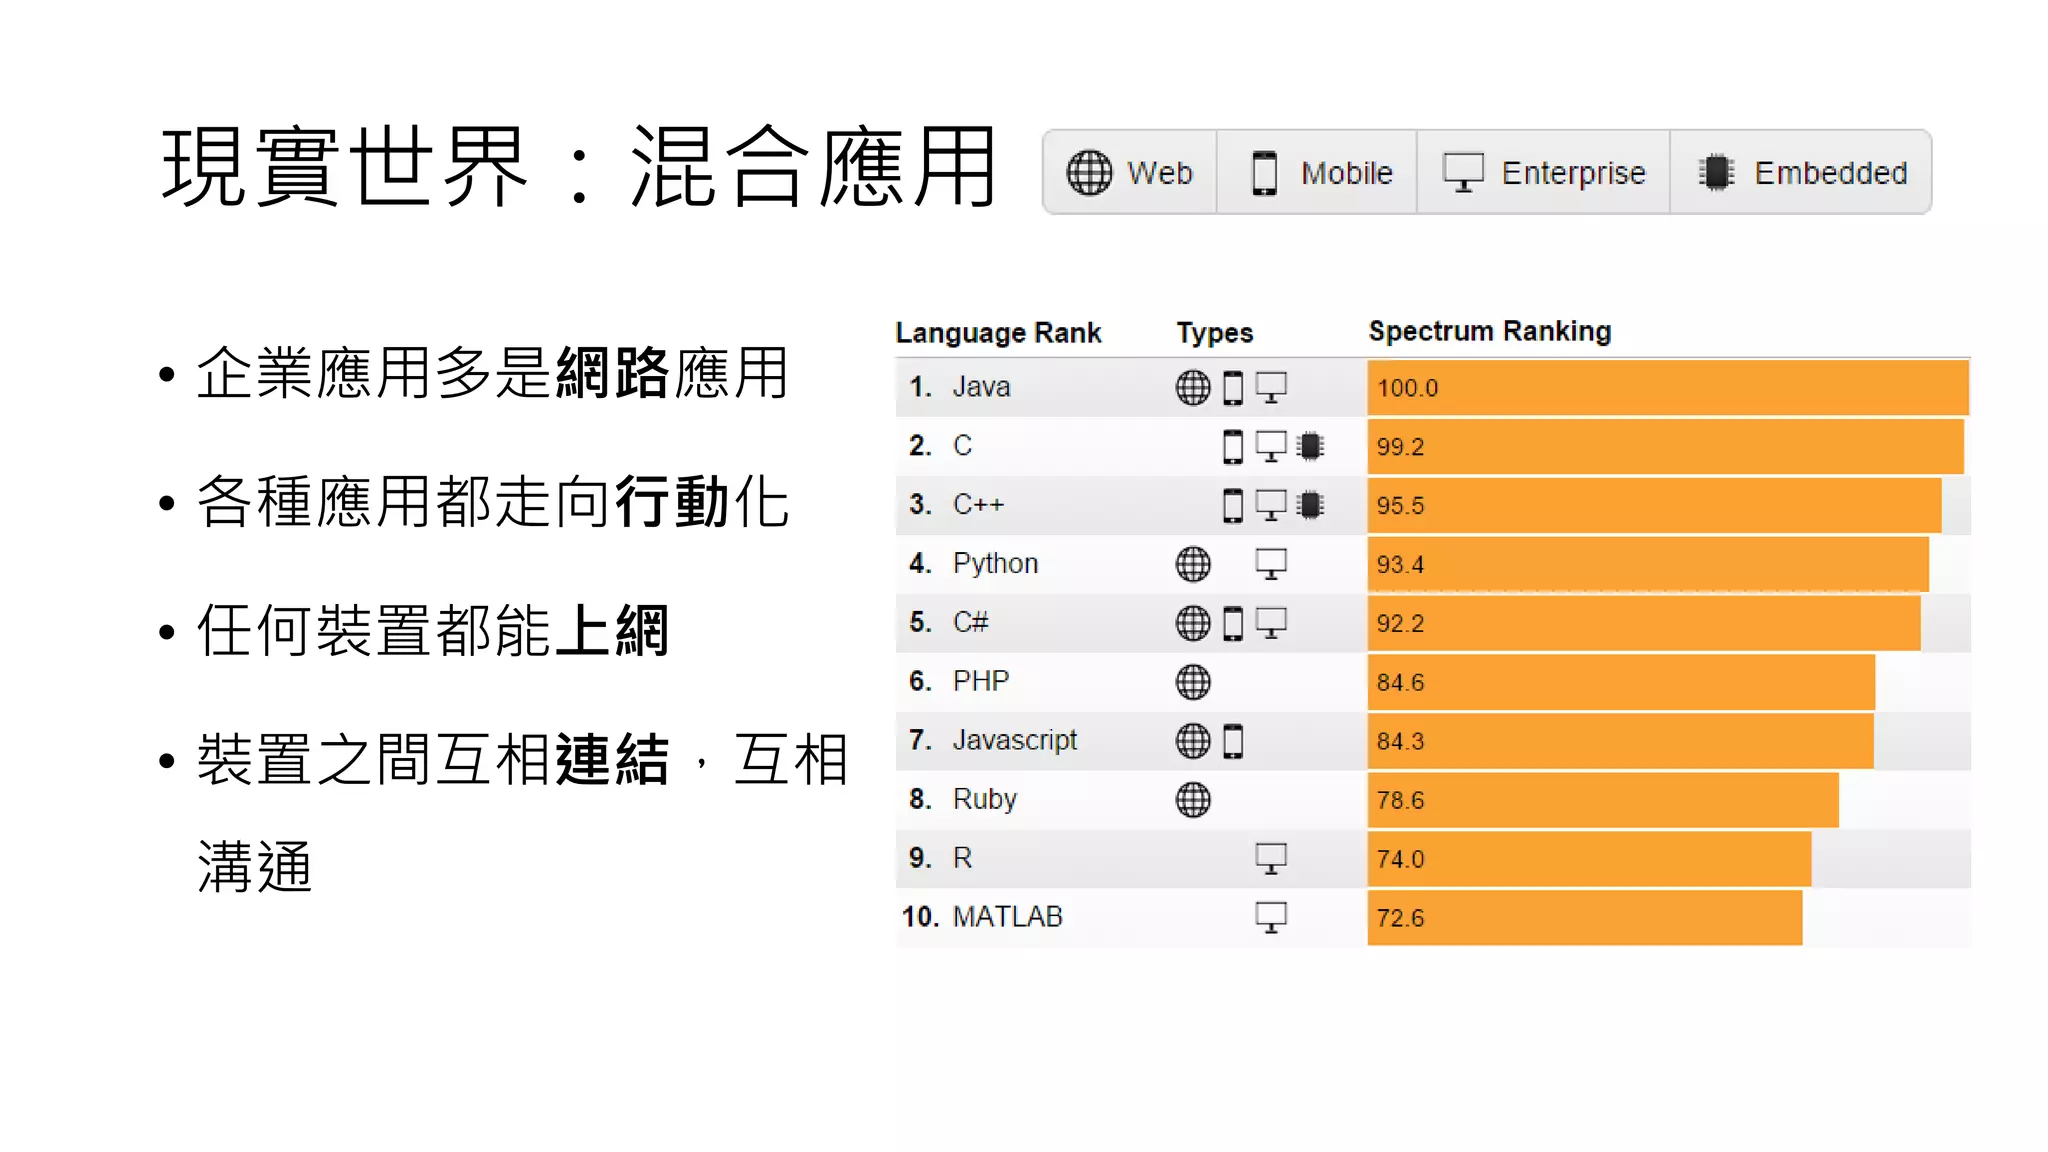Click the Embedded chip icon in C row

pyautogui.click(x=1310, y=446)
